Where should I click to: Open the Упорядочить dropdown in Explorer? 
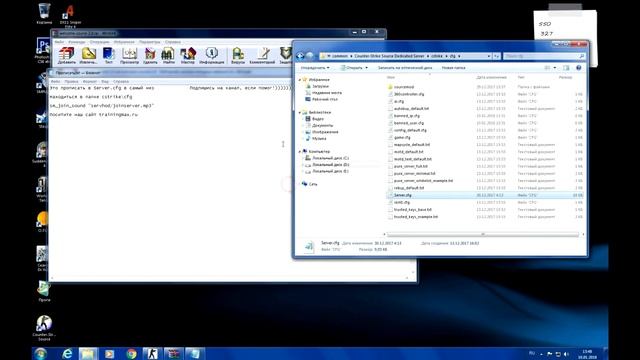315,68
